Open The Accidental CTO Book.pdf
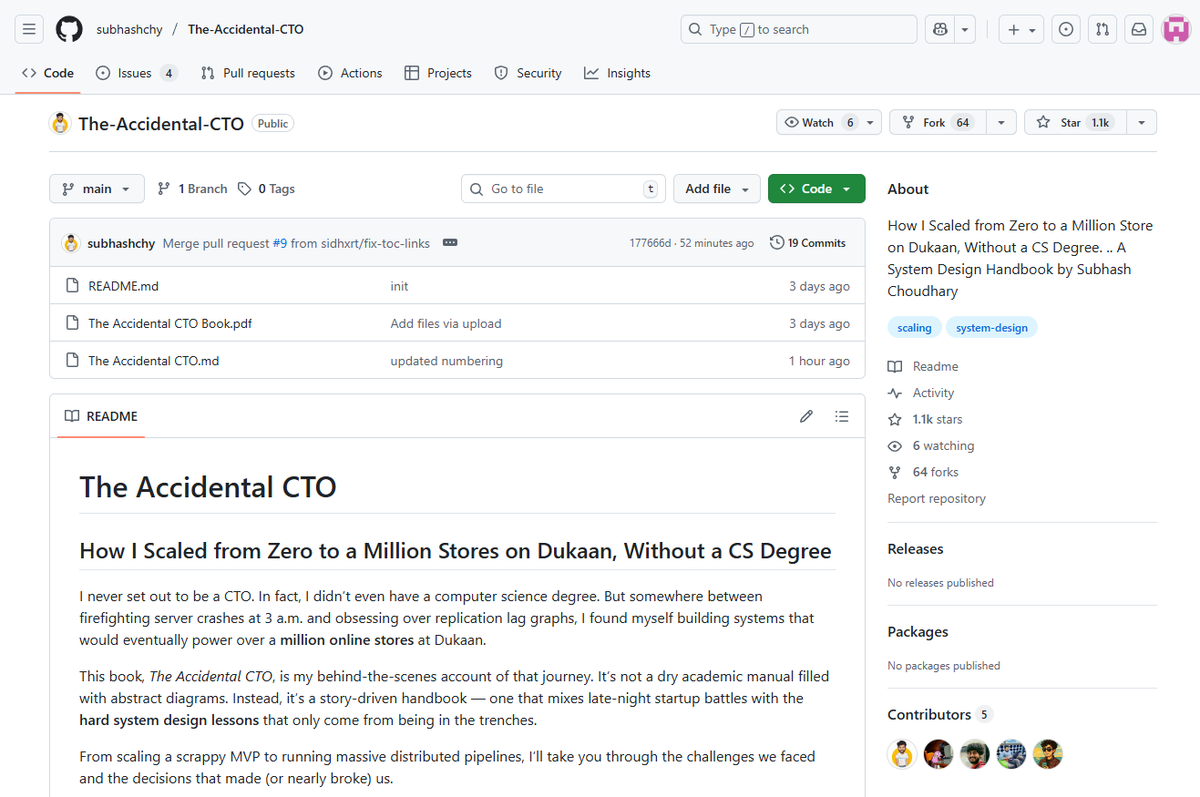Viewport: 1200px width, 797px height. 170,324
